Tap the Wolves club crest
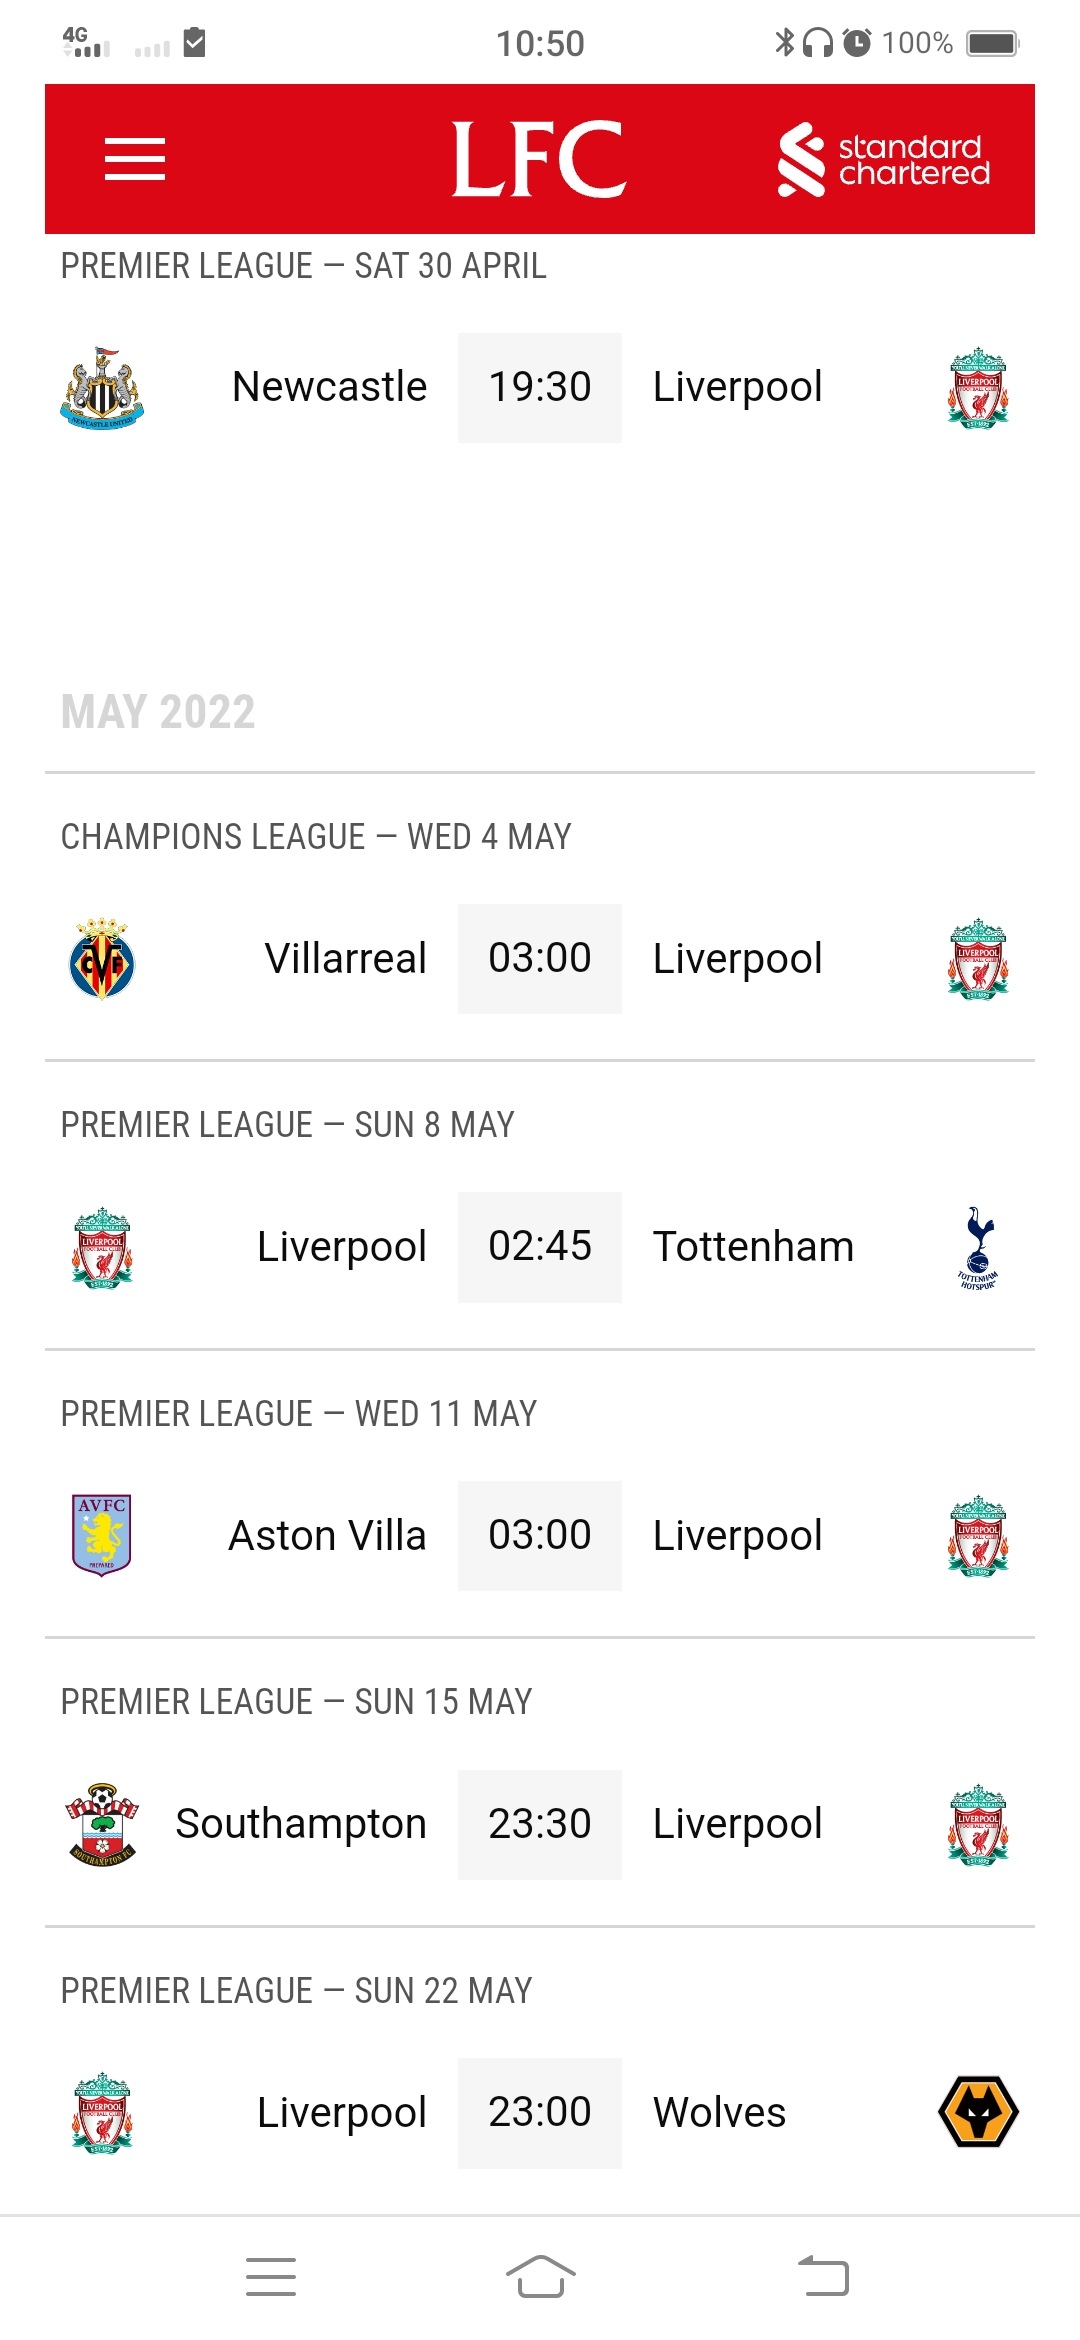Image resolution: width=1080 pixels, height=2340 pixels. [978, 2112]
